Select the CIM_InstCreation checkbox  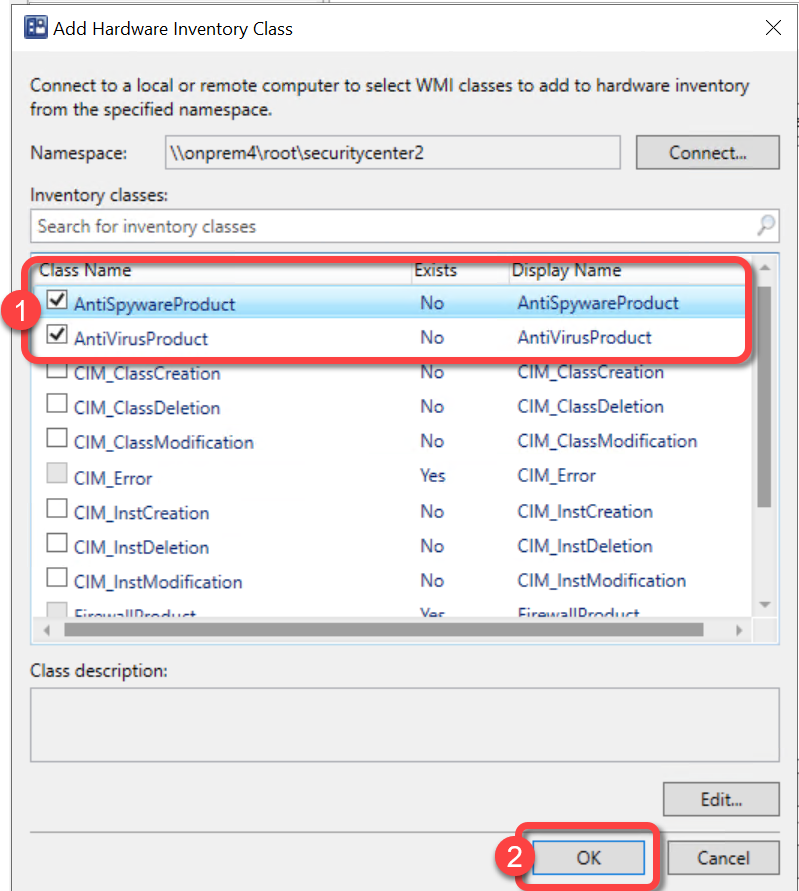(57, 512)
